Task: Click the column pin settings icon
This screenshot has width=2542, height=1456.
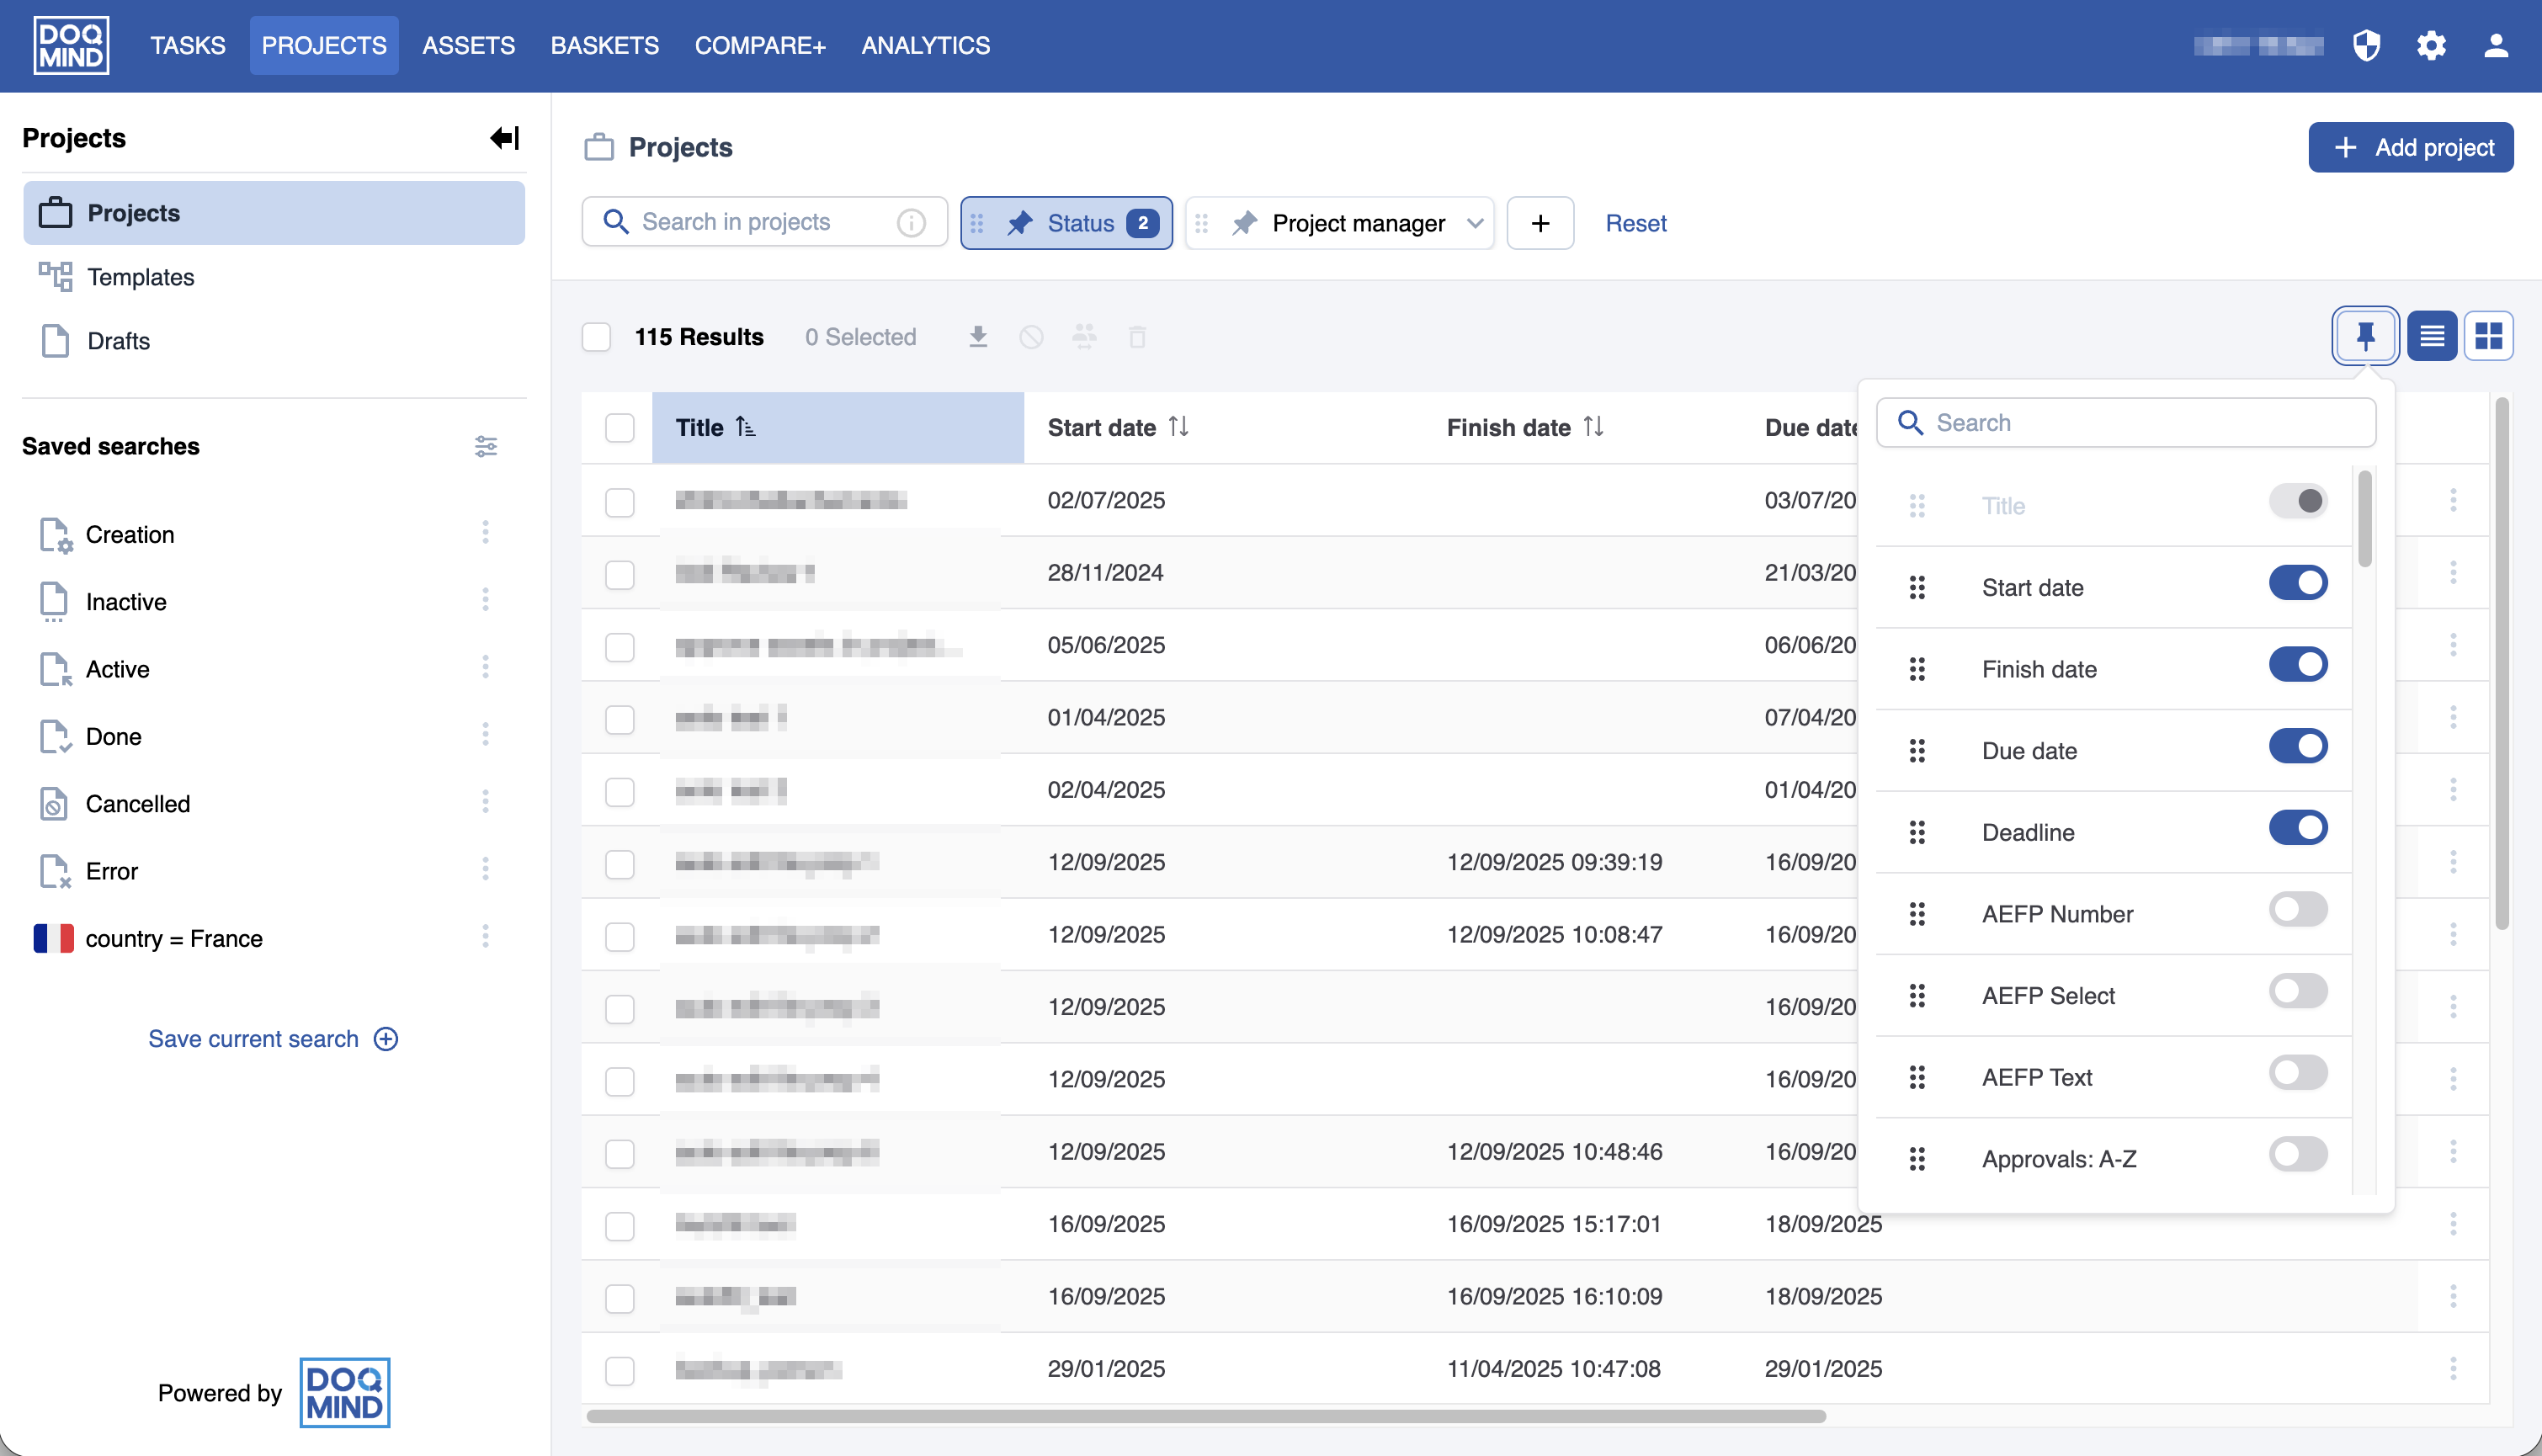Action: click(x=2364, y=336)
